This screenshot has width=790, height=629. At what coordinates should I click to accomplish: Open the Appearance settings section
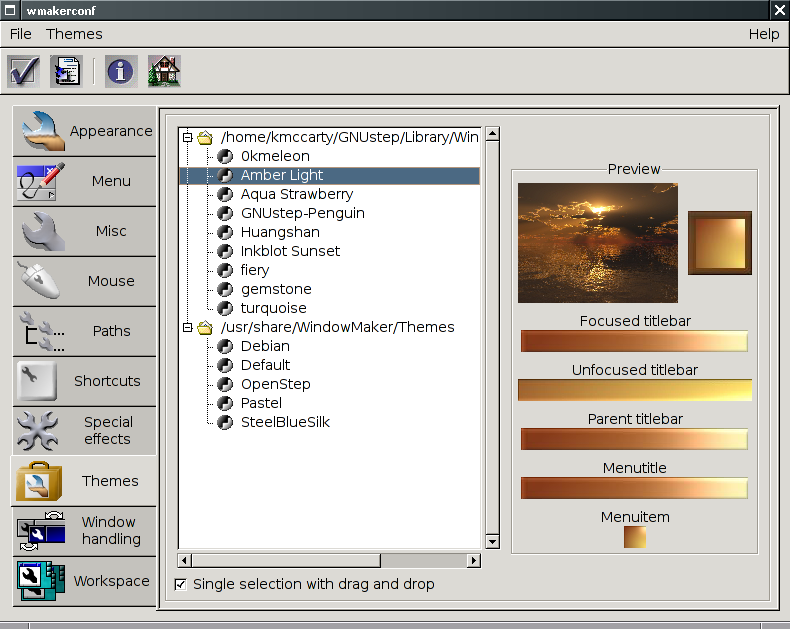(85, 131)
